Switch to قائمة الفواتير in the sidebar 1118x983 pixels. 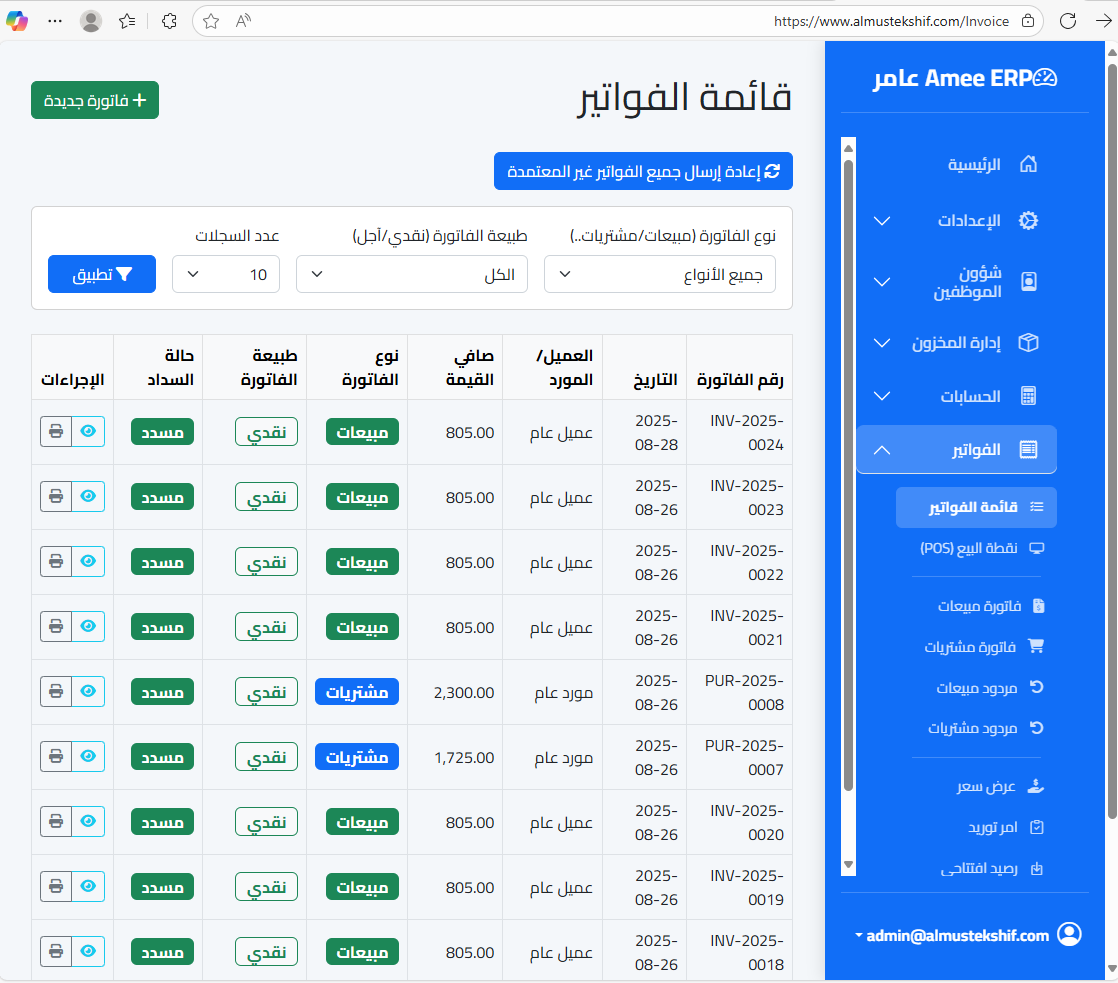click(976, 507)
